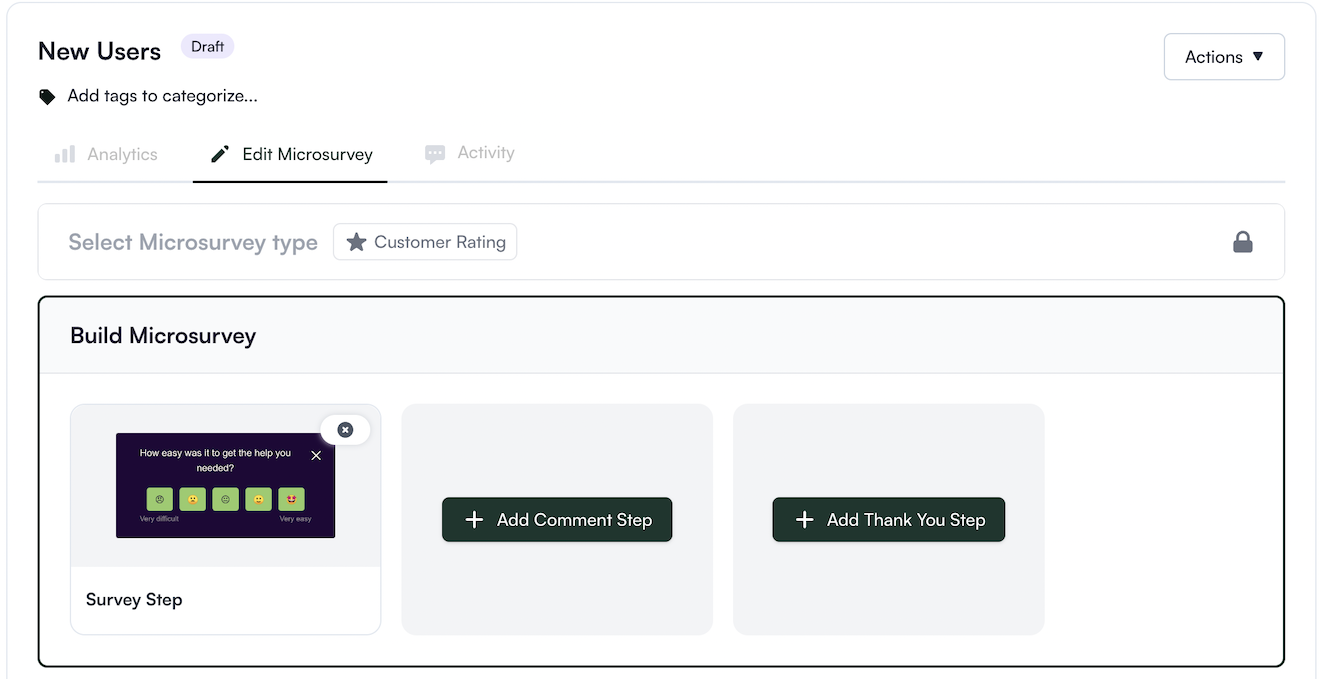Viewport: 1324px width, 679px height.
Task: Click Add tags to categorize field
Action: tap(162, 97)
